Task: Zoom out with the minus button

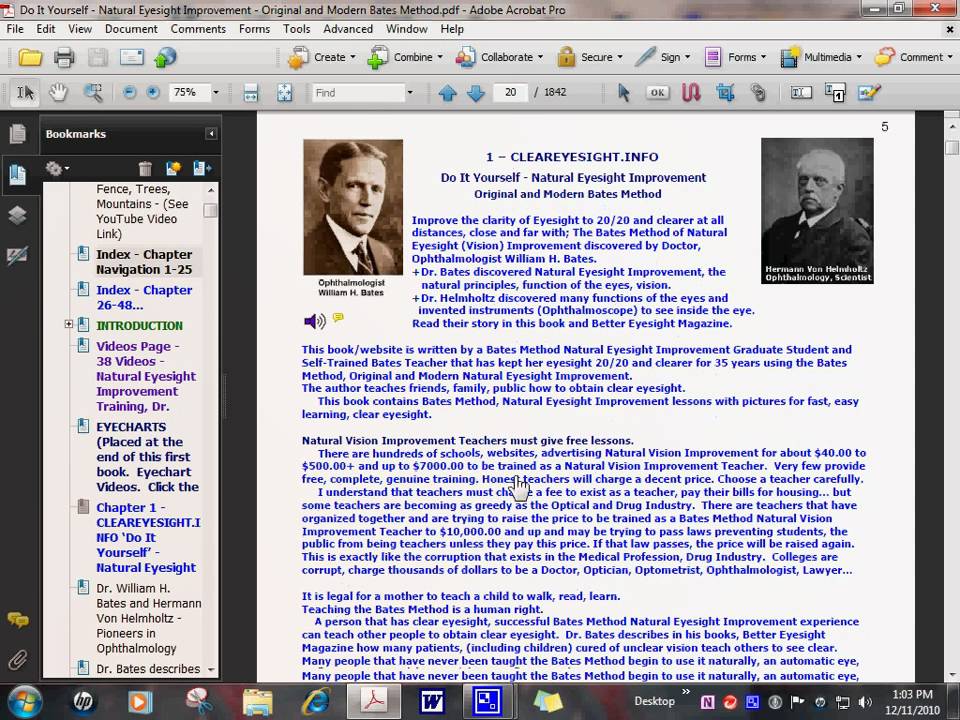Action: 129,92
